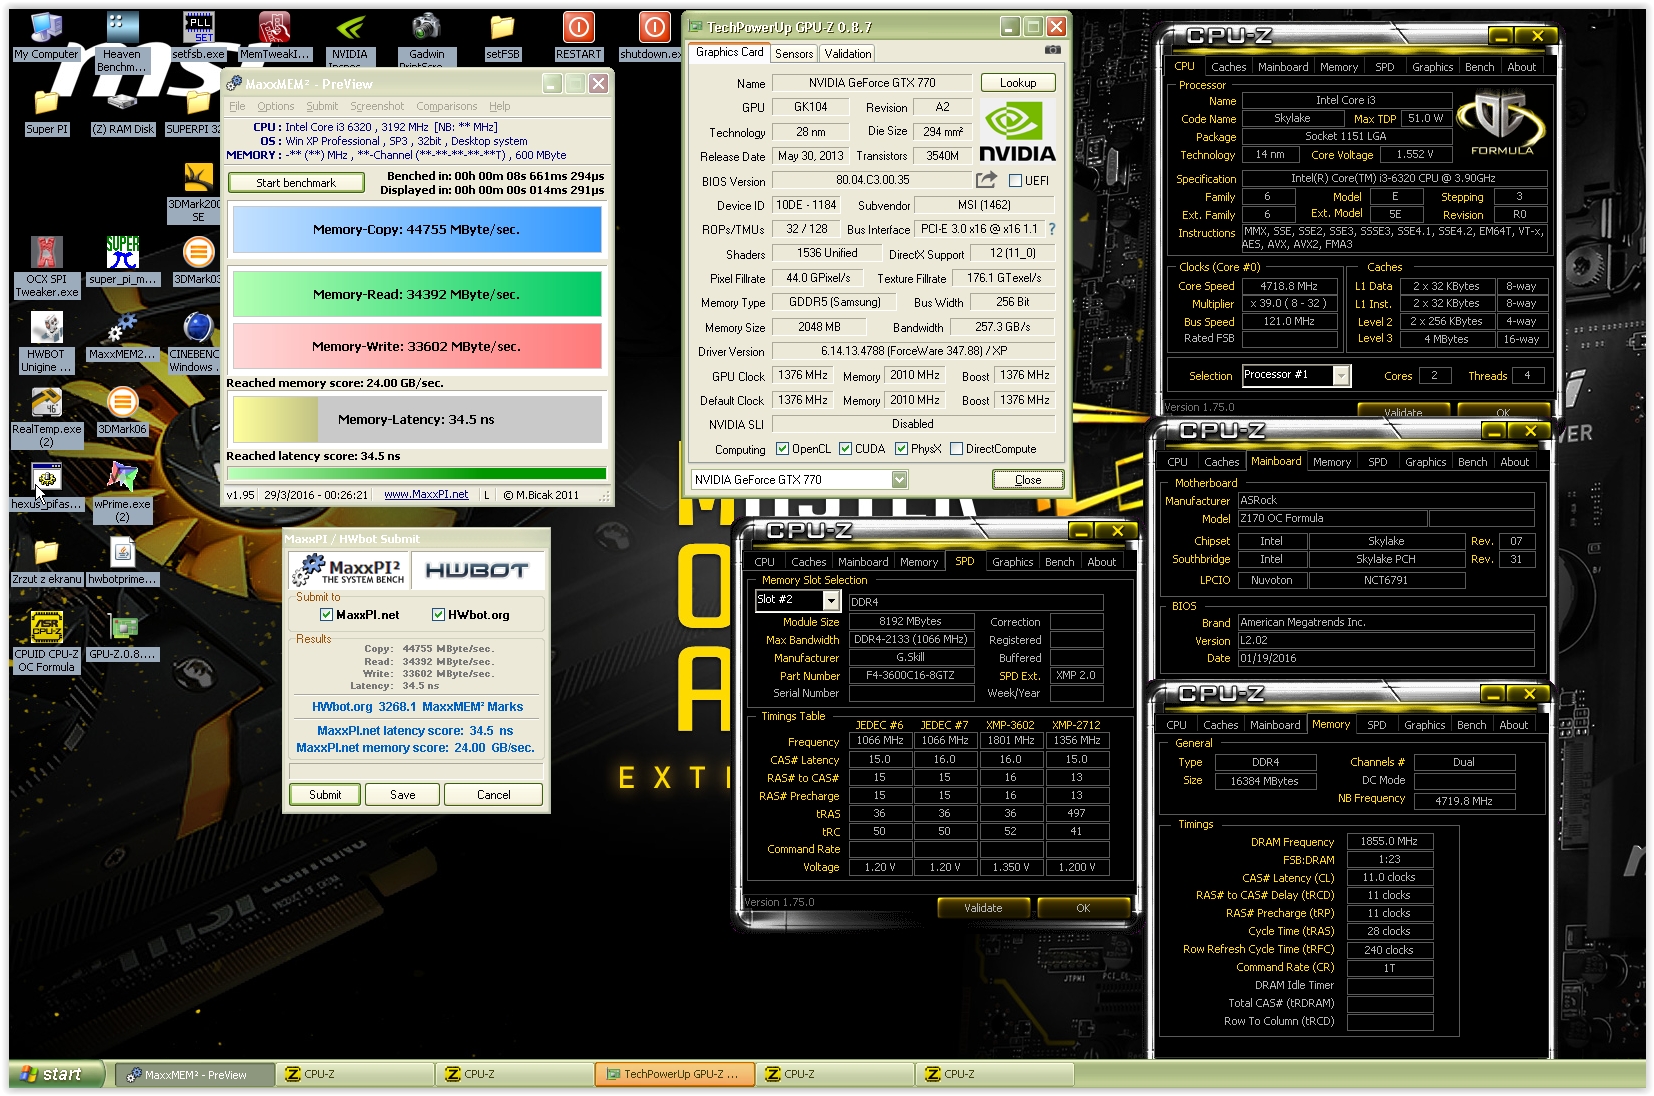Screen dimensions: 1654x1096
Task: Toggle the UEFI checkbox in GPU-Z
Action: [1015, 181]
